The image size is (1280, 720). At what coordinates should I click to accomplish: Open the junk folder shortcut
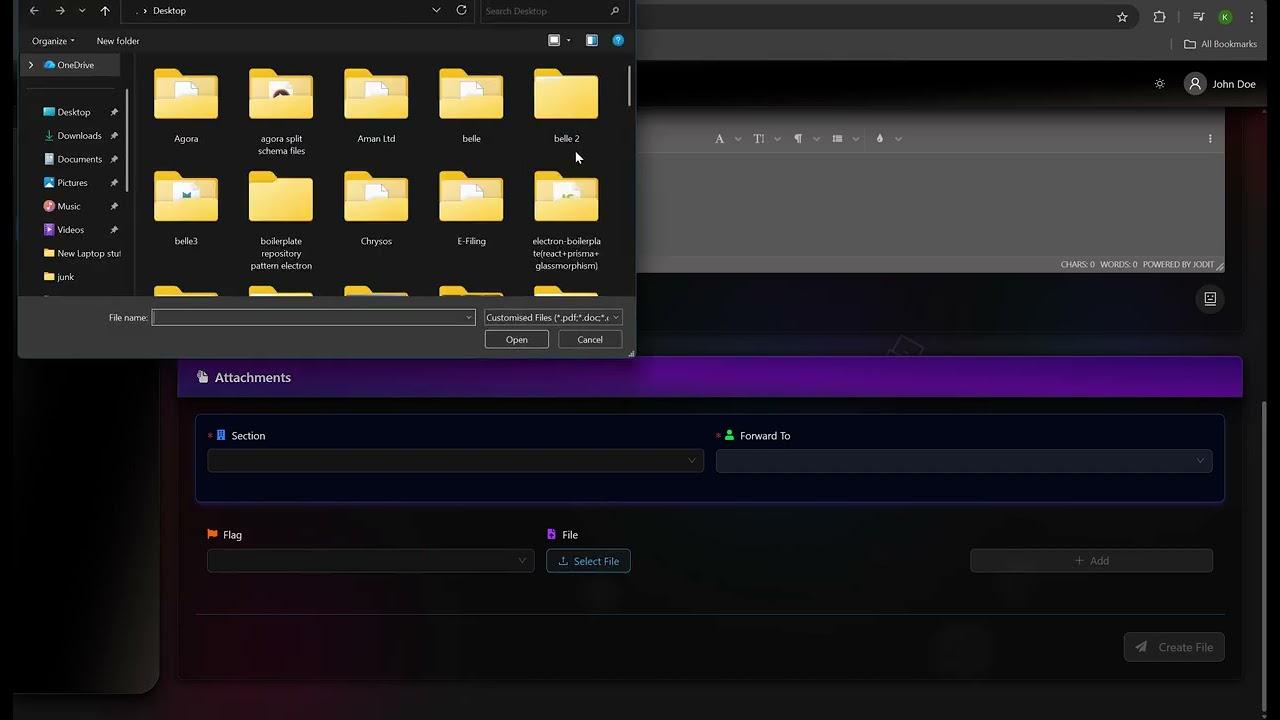(65, 277)
